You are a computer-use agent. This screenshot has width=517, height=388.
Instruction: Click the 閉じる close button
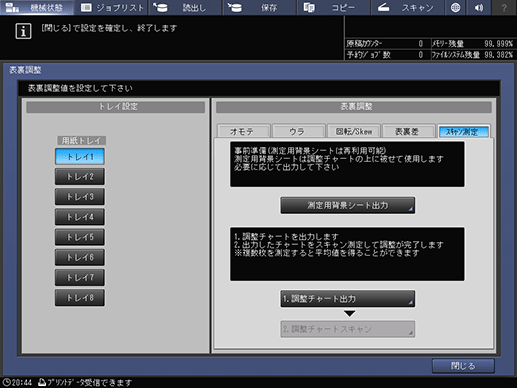(x=463, y=366)
